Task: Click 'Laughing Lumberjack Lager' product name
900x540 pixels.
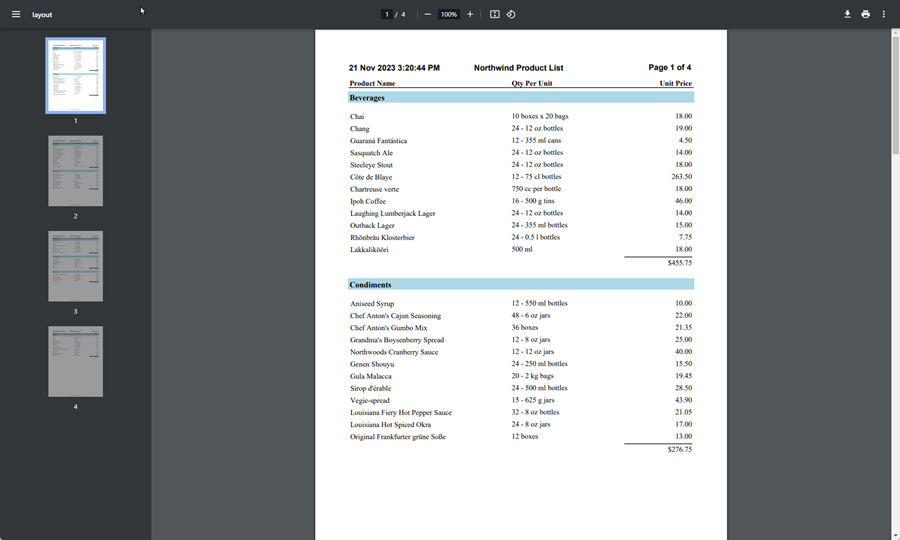Action: pos(393,213)
